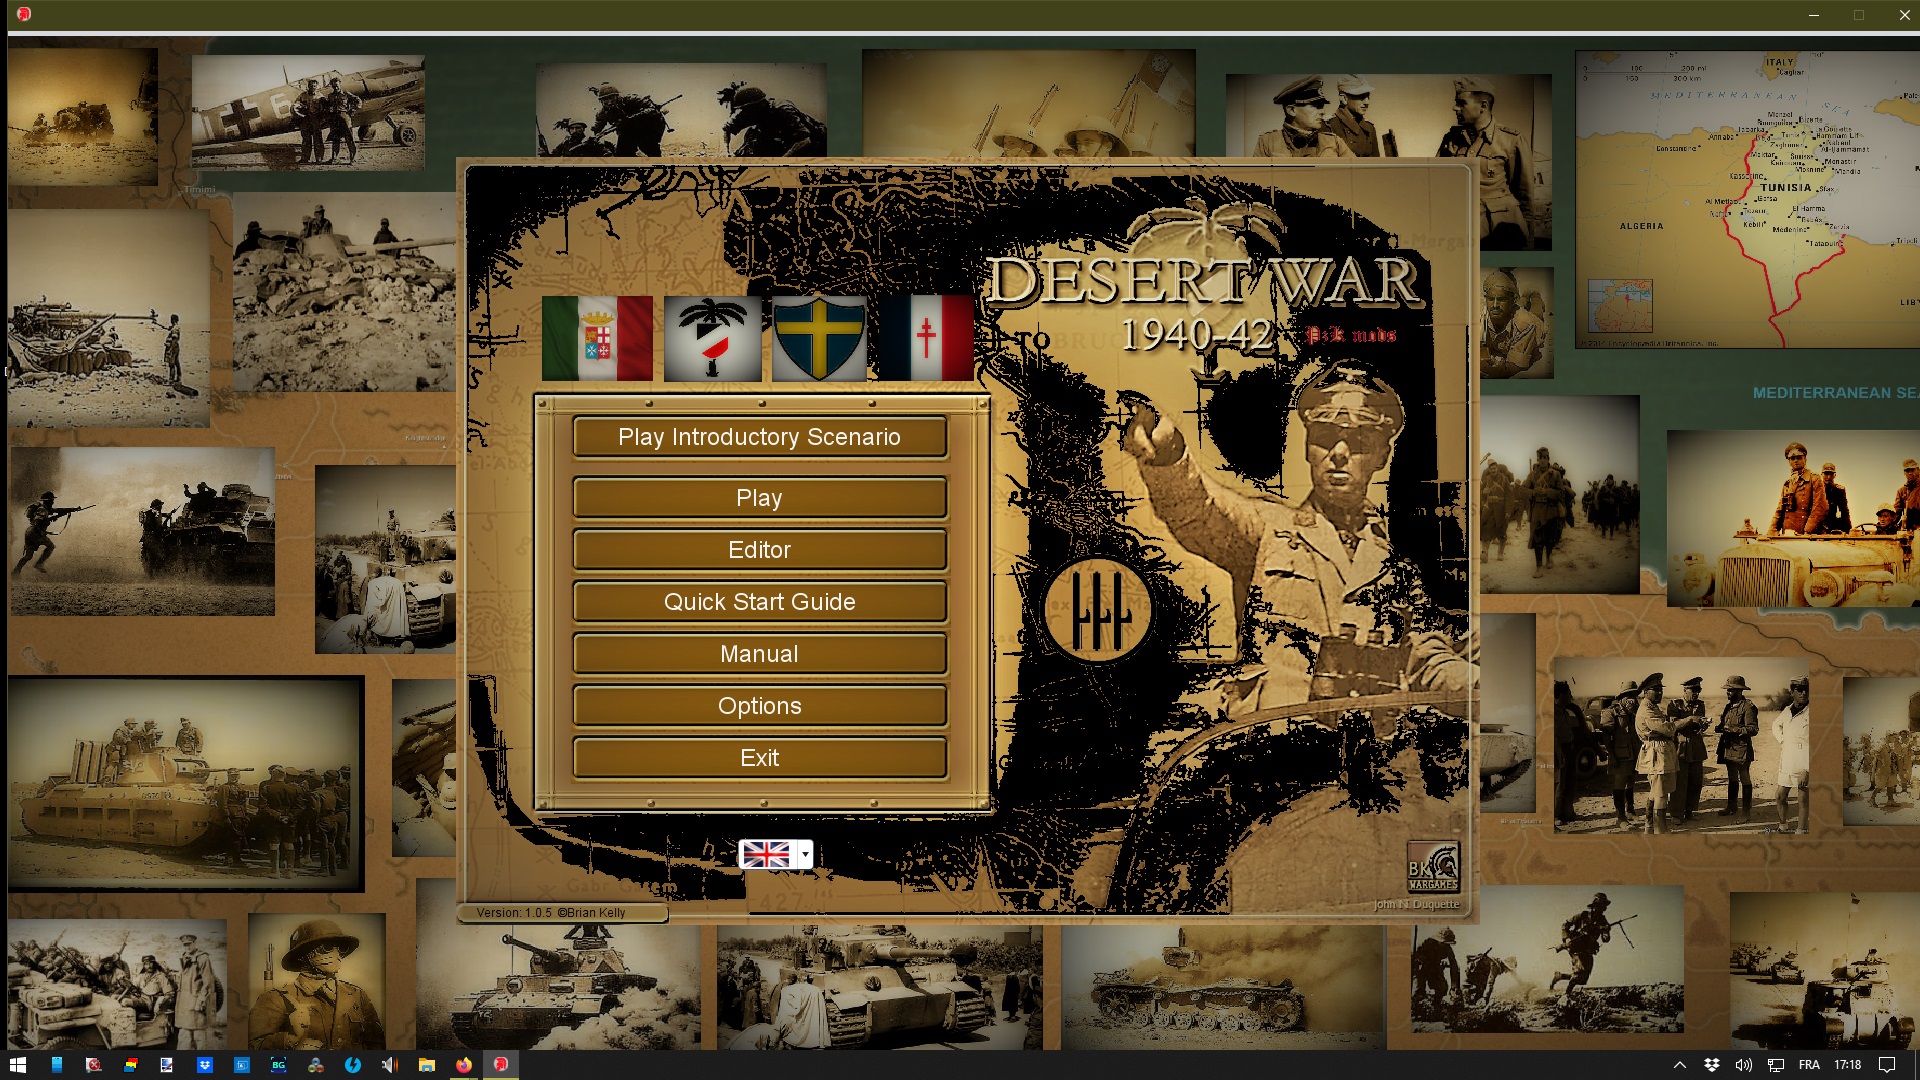Image resolution: width=1920 pixels, height=1080 pixels.
Task: Open the scenario Editor
Action: coord(759,550)
